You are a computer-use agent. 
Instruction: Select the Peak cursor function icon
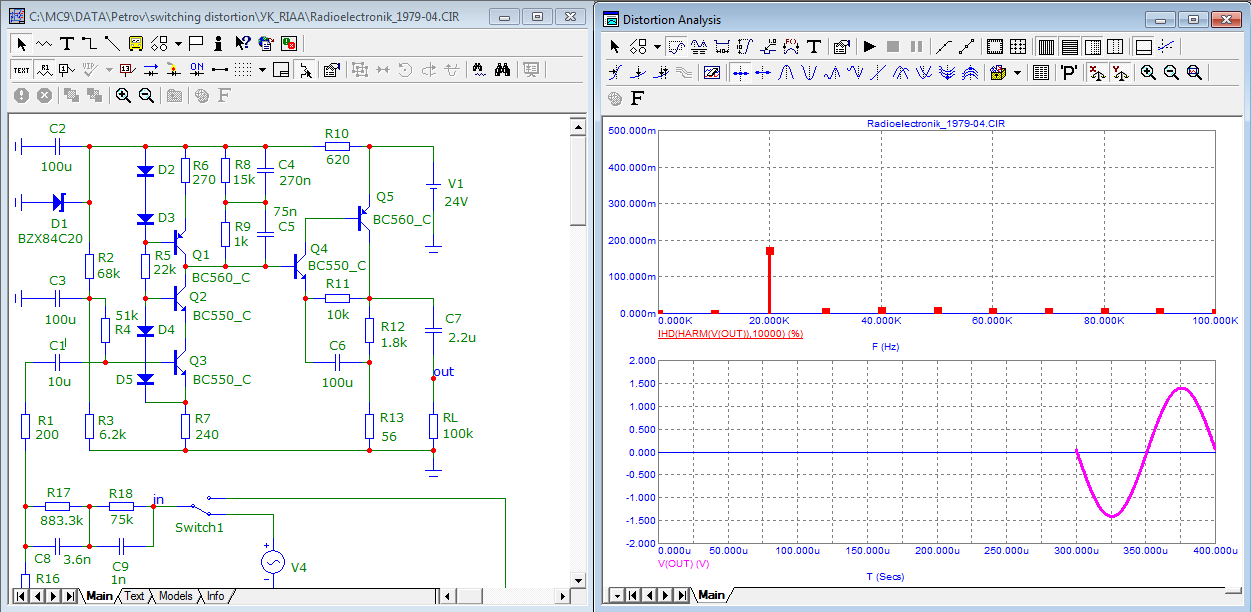coord(787,72)
